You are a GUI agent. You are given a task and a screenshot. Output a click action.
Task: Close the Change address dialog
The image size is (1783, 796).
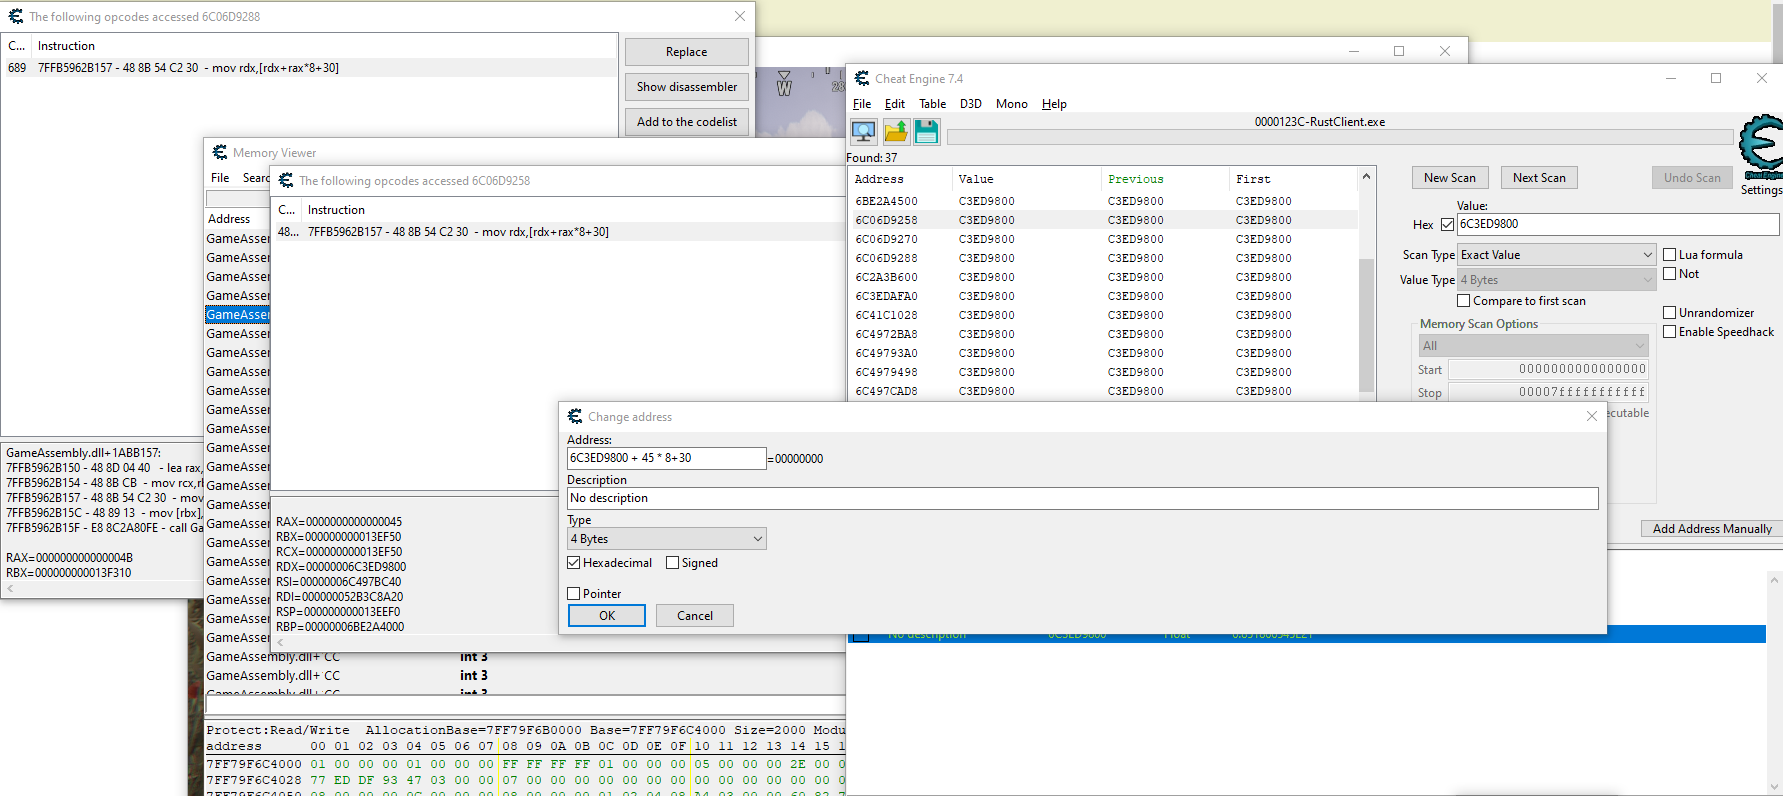(x=1592, y=416)
